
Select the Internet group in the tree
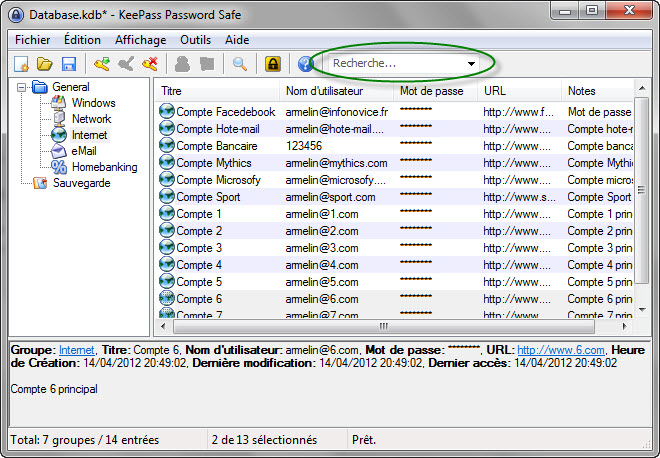(90, 135)
